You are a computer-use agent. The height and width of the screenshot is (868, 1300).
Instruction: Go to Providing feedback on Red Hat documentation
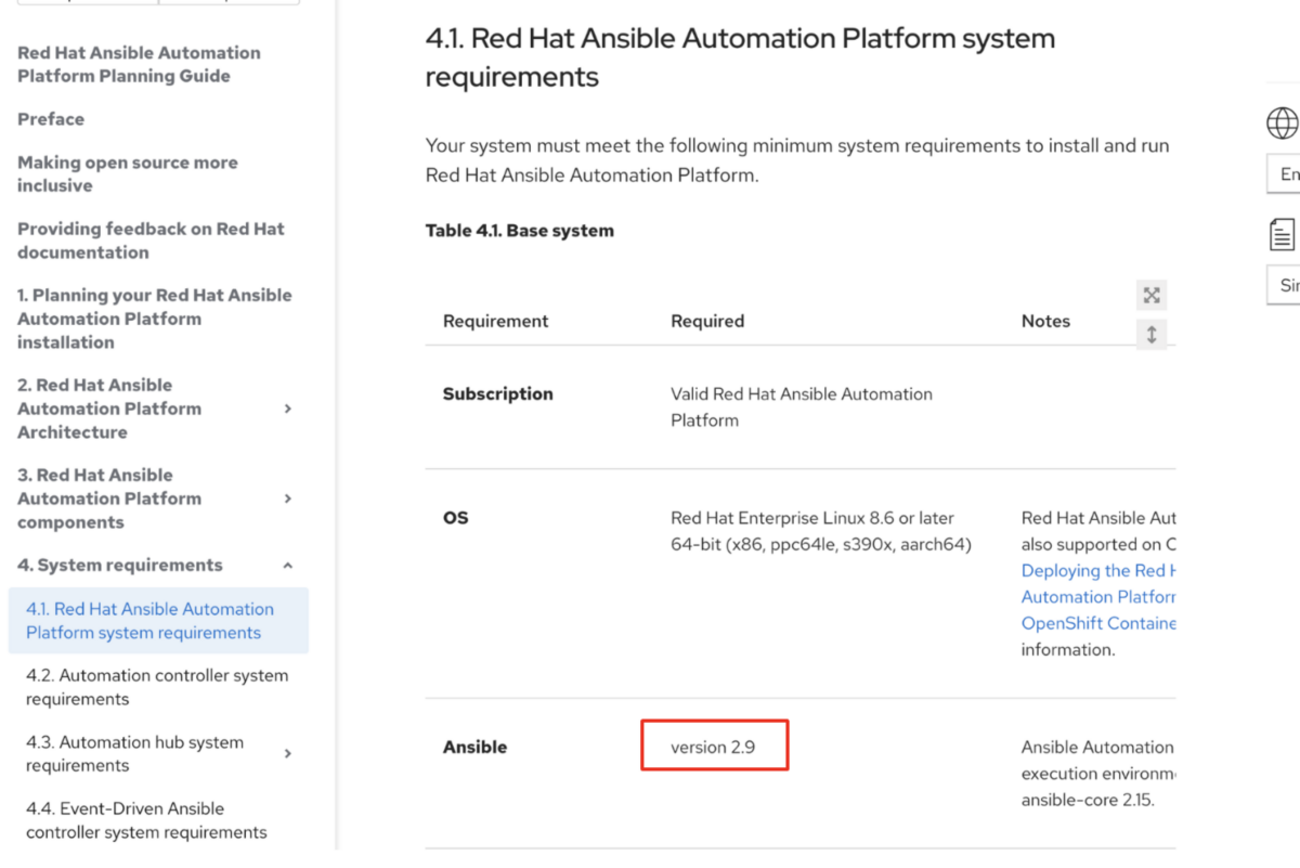click(150, 240)
